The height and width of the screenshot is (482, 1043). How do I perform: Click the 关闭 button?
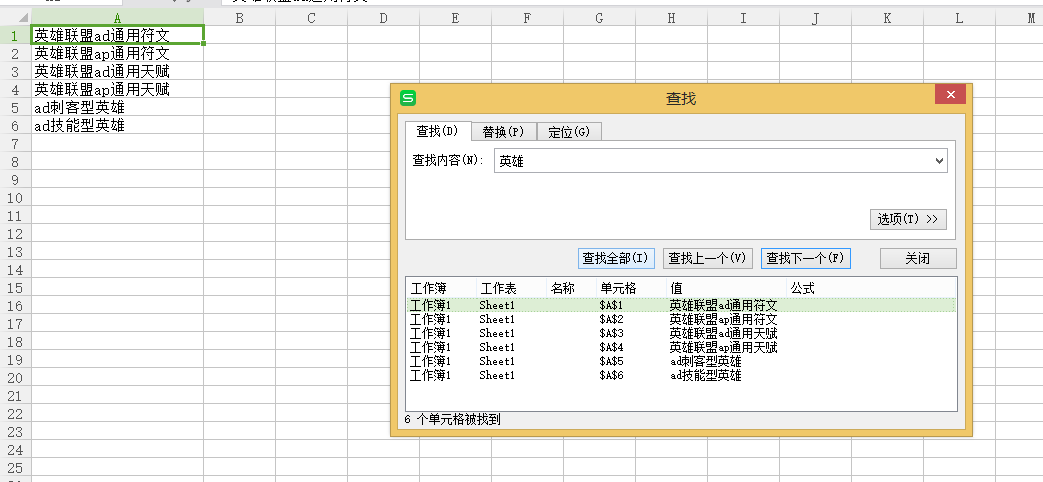918,259
